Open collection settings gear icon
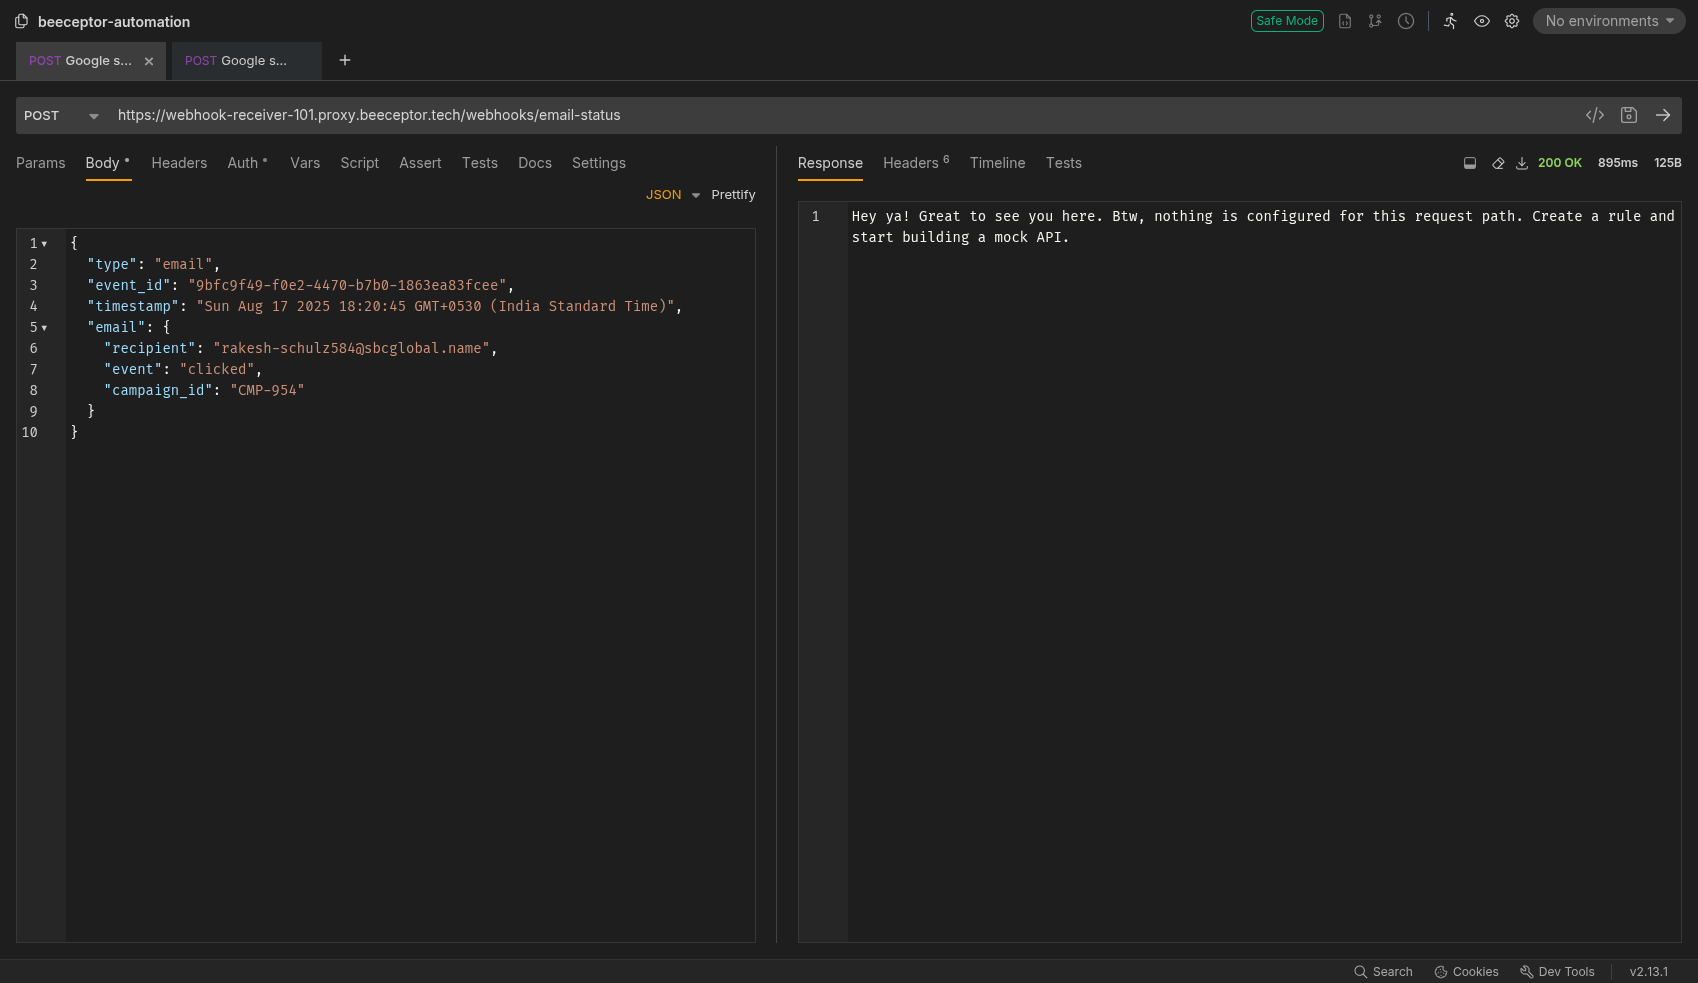The height and width of the screenshot is (983, 1698). click(1512, 21)
